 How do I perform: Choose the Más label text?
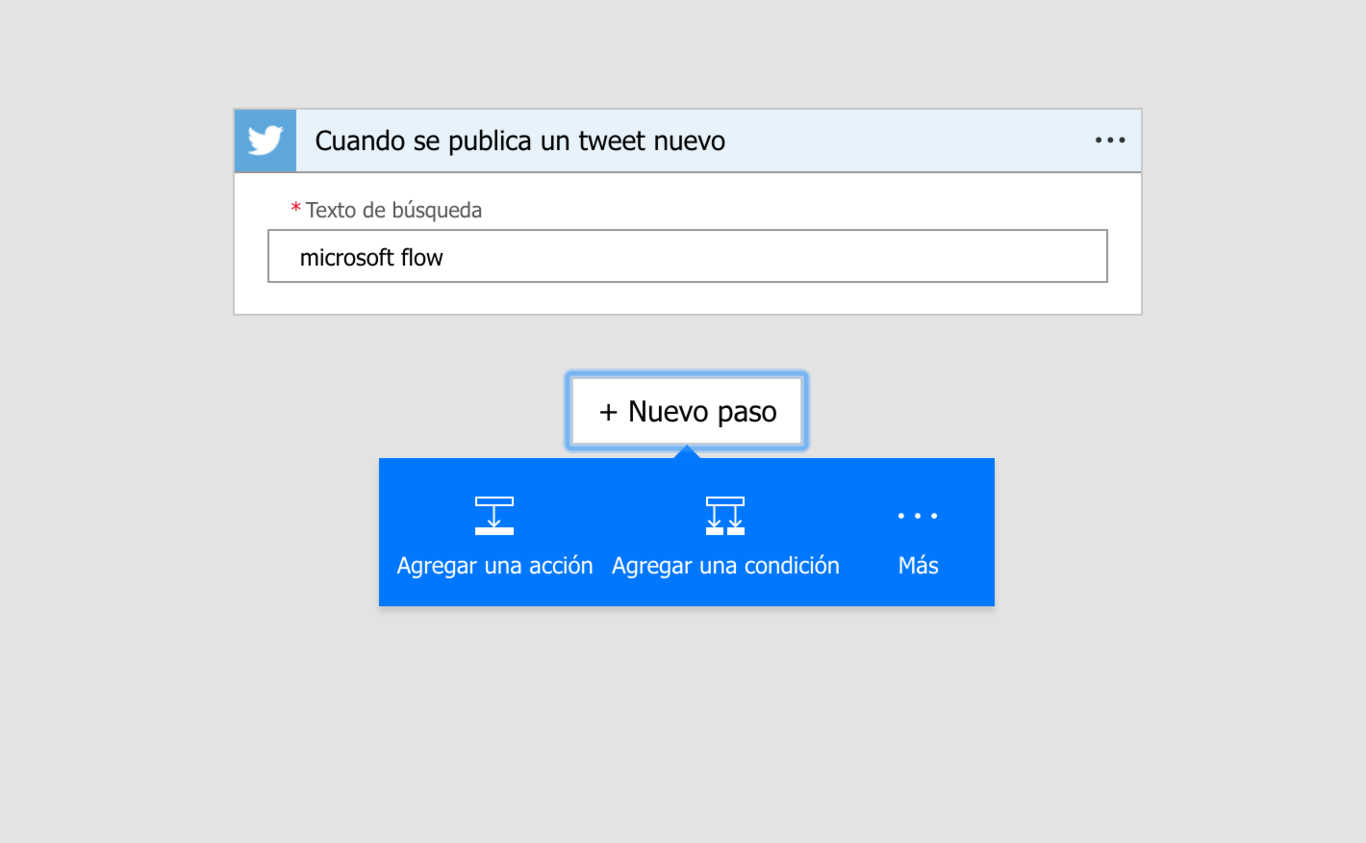pos(918,566)
